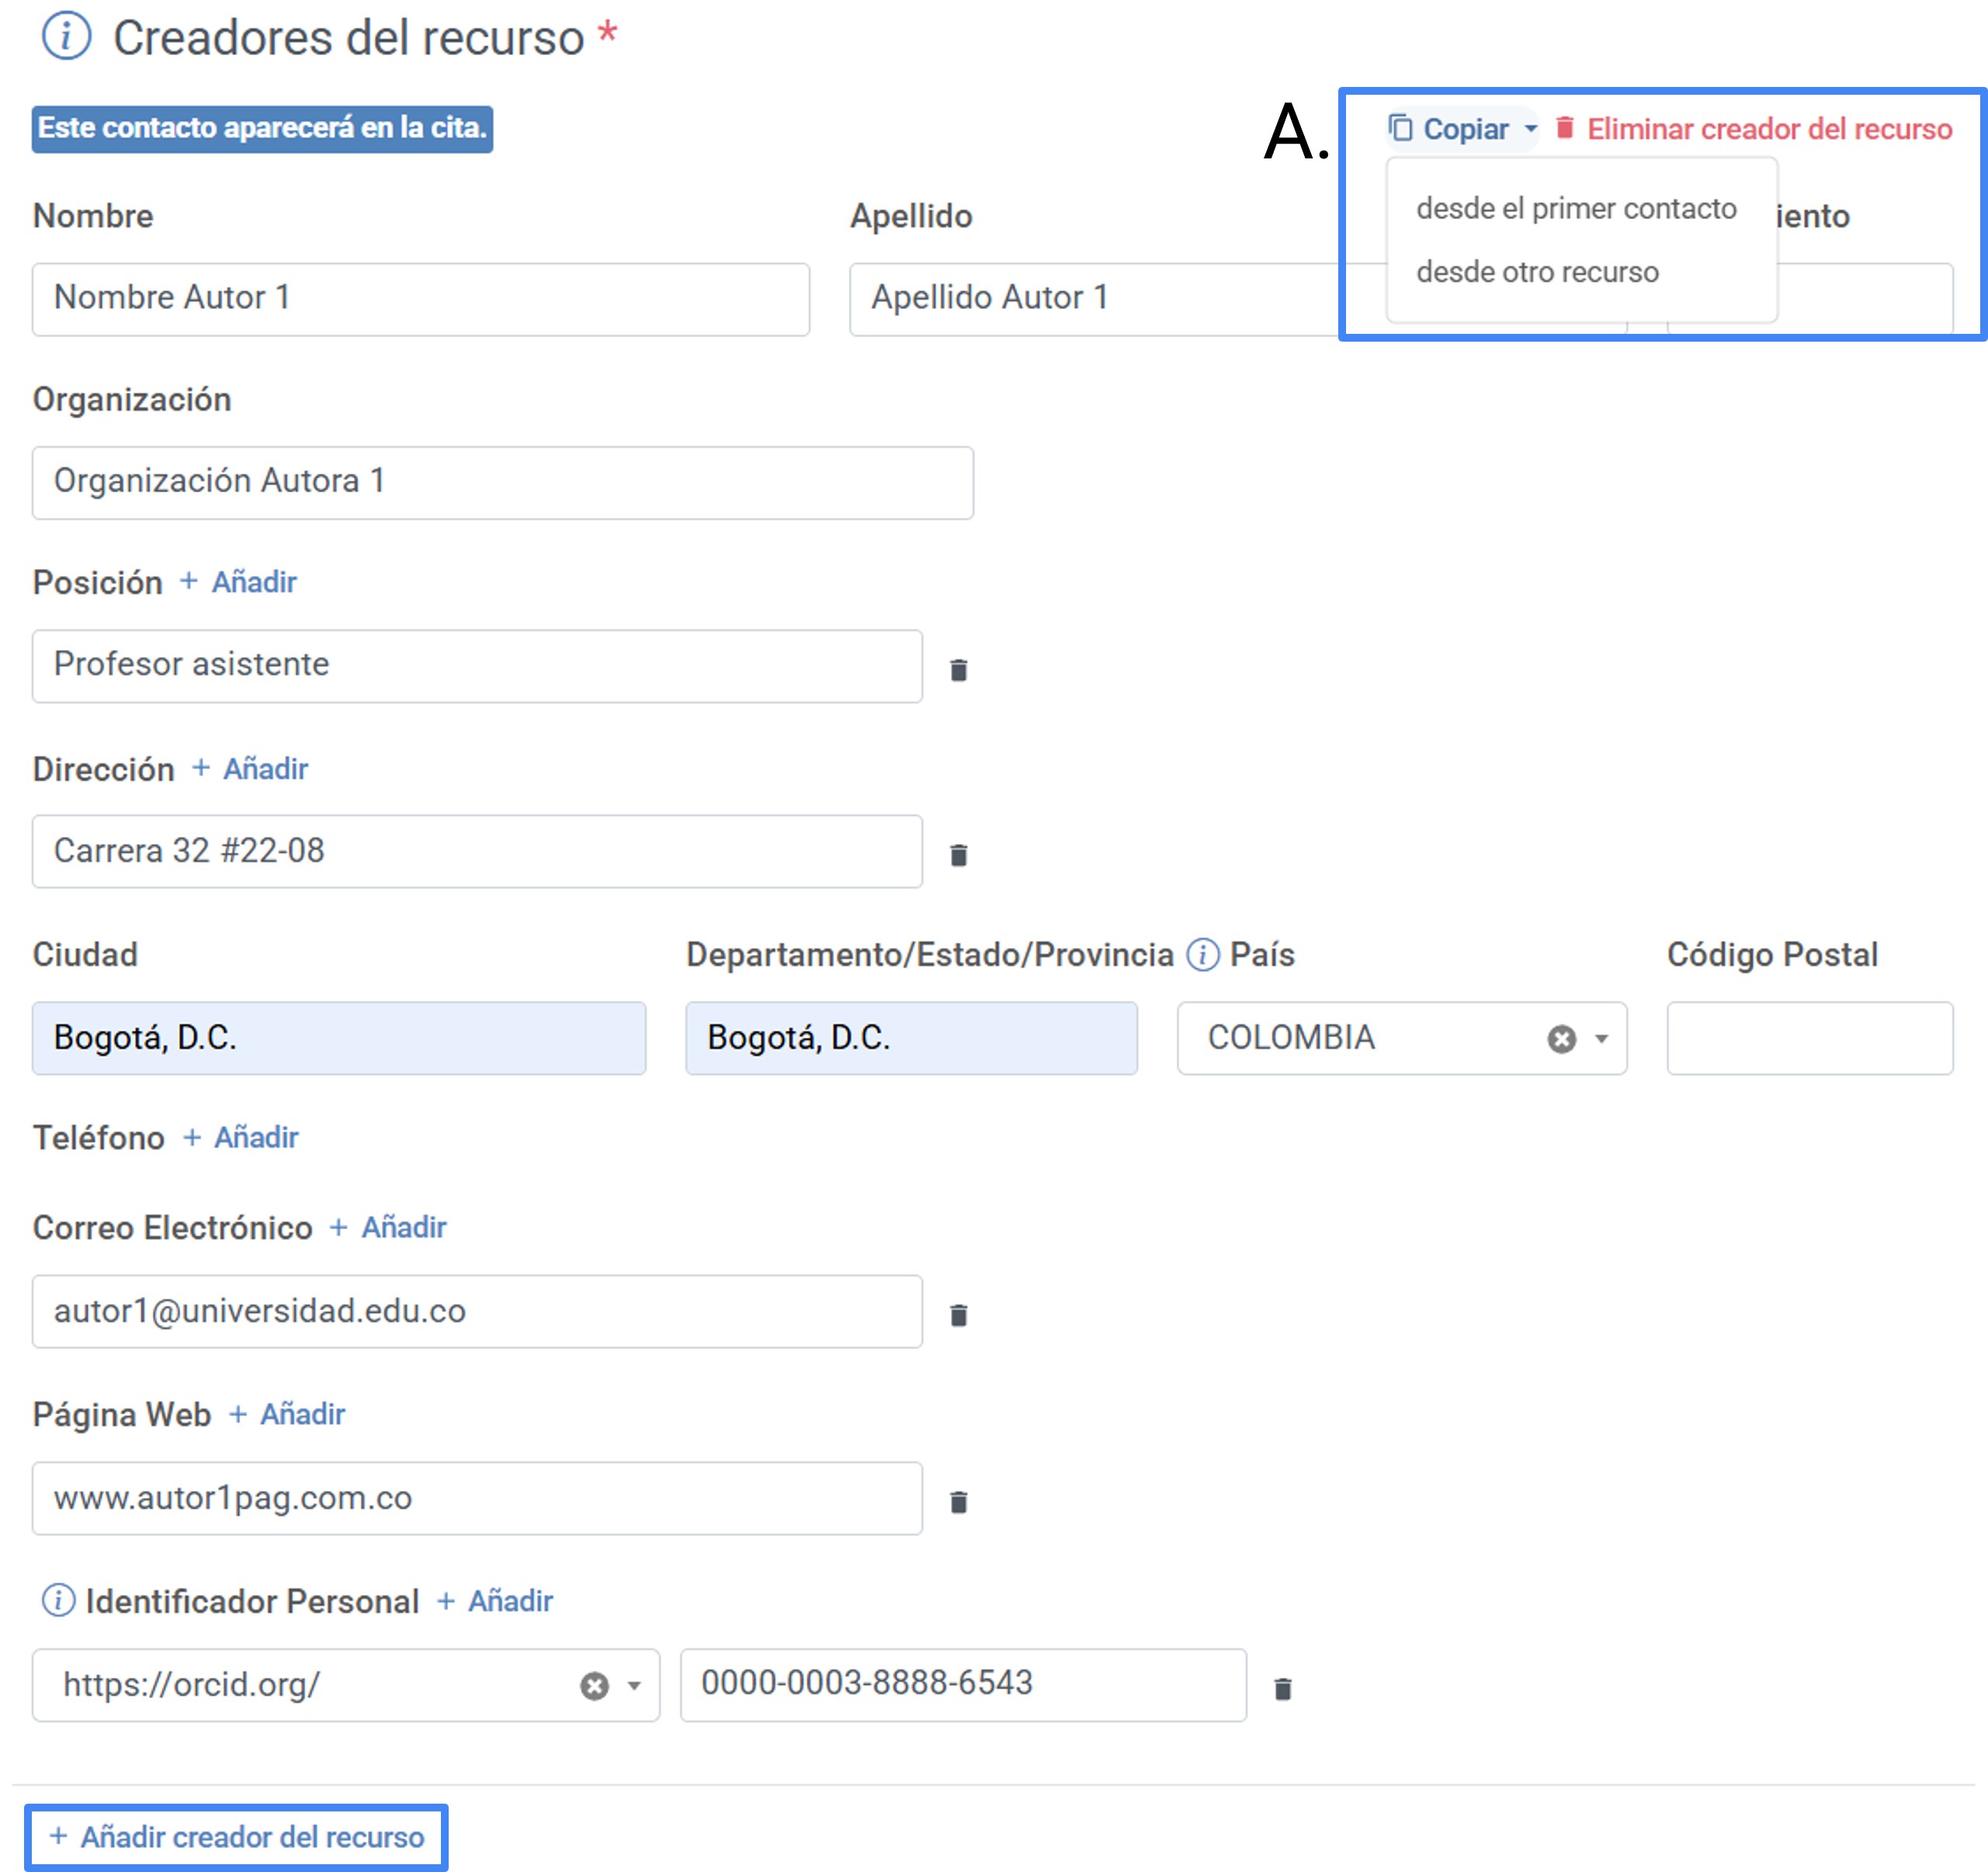Image resolution: width=1988 pixels, height=1872 pixels.
Task: Click info icon next to Departamento/Estado/Provincia
Action: [1202, 954]
